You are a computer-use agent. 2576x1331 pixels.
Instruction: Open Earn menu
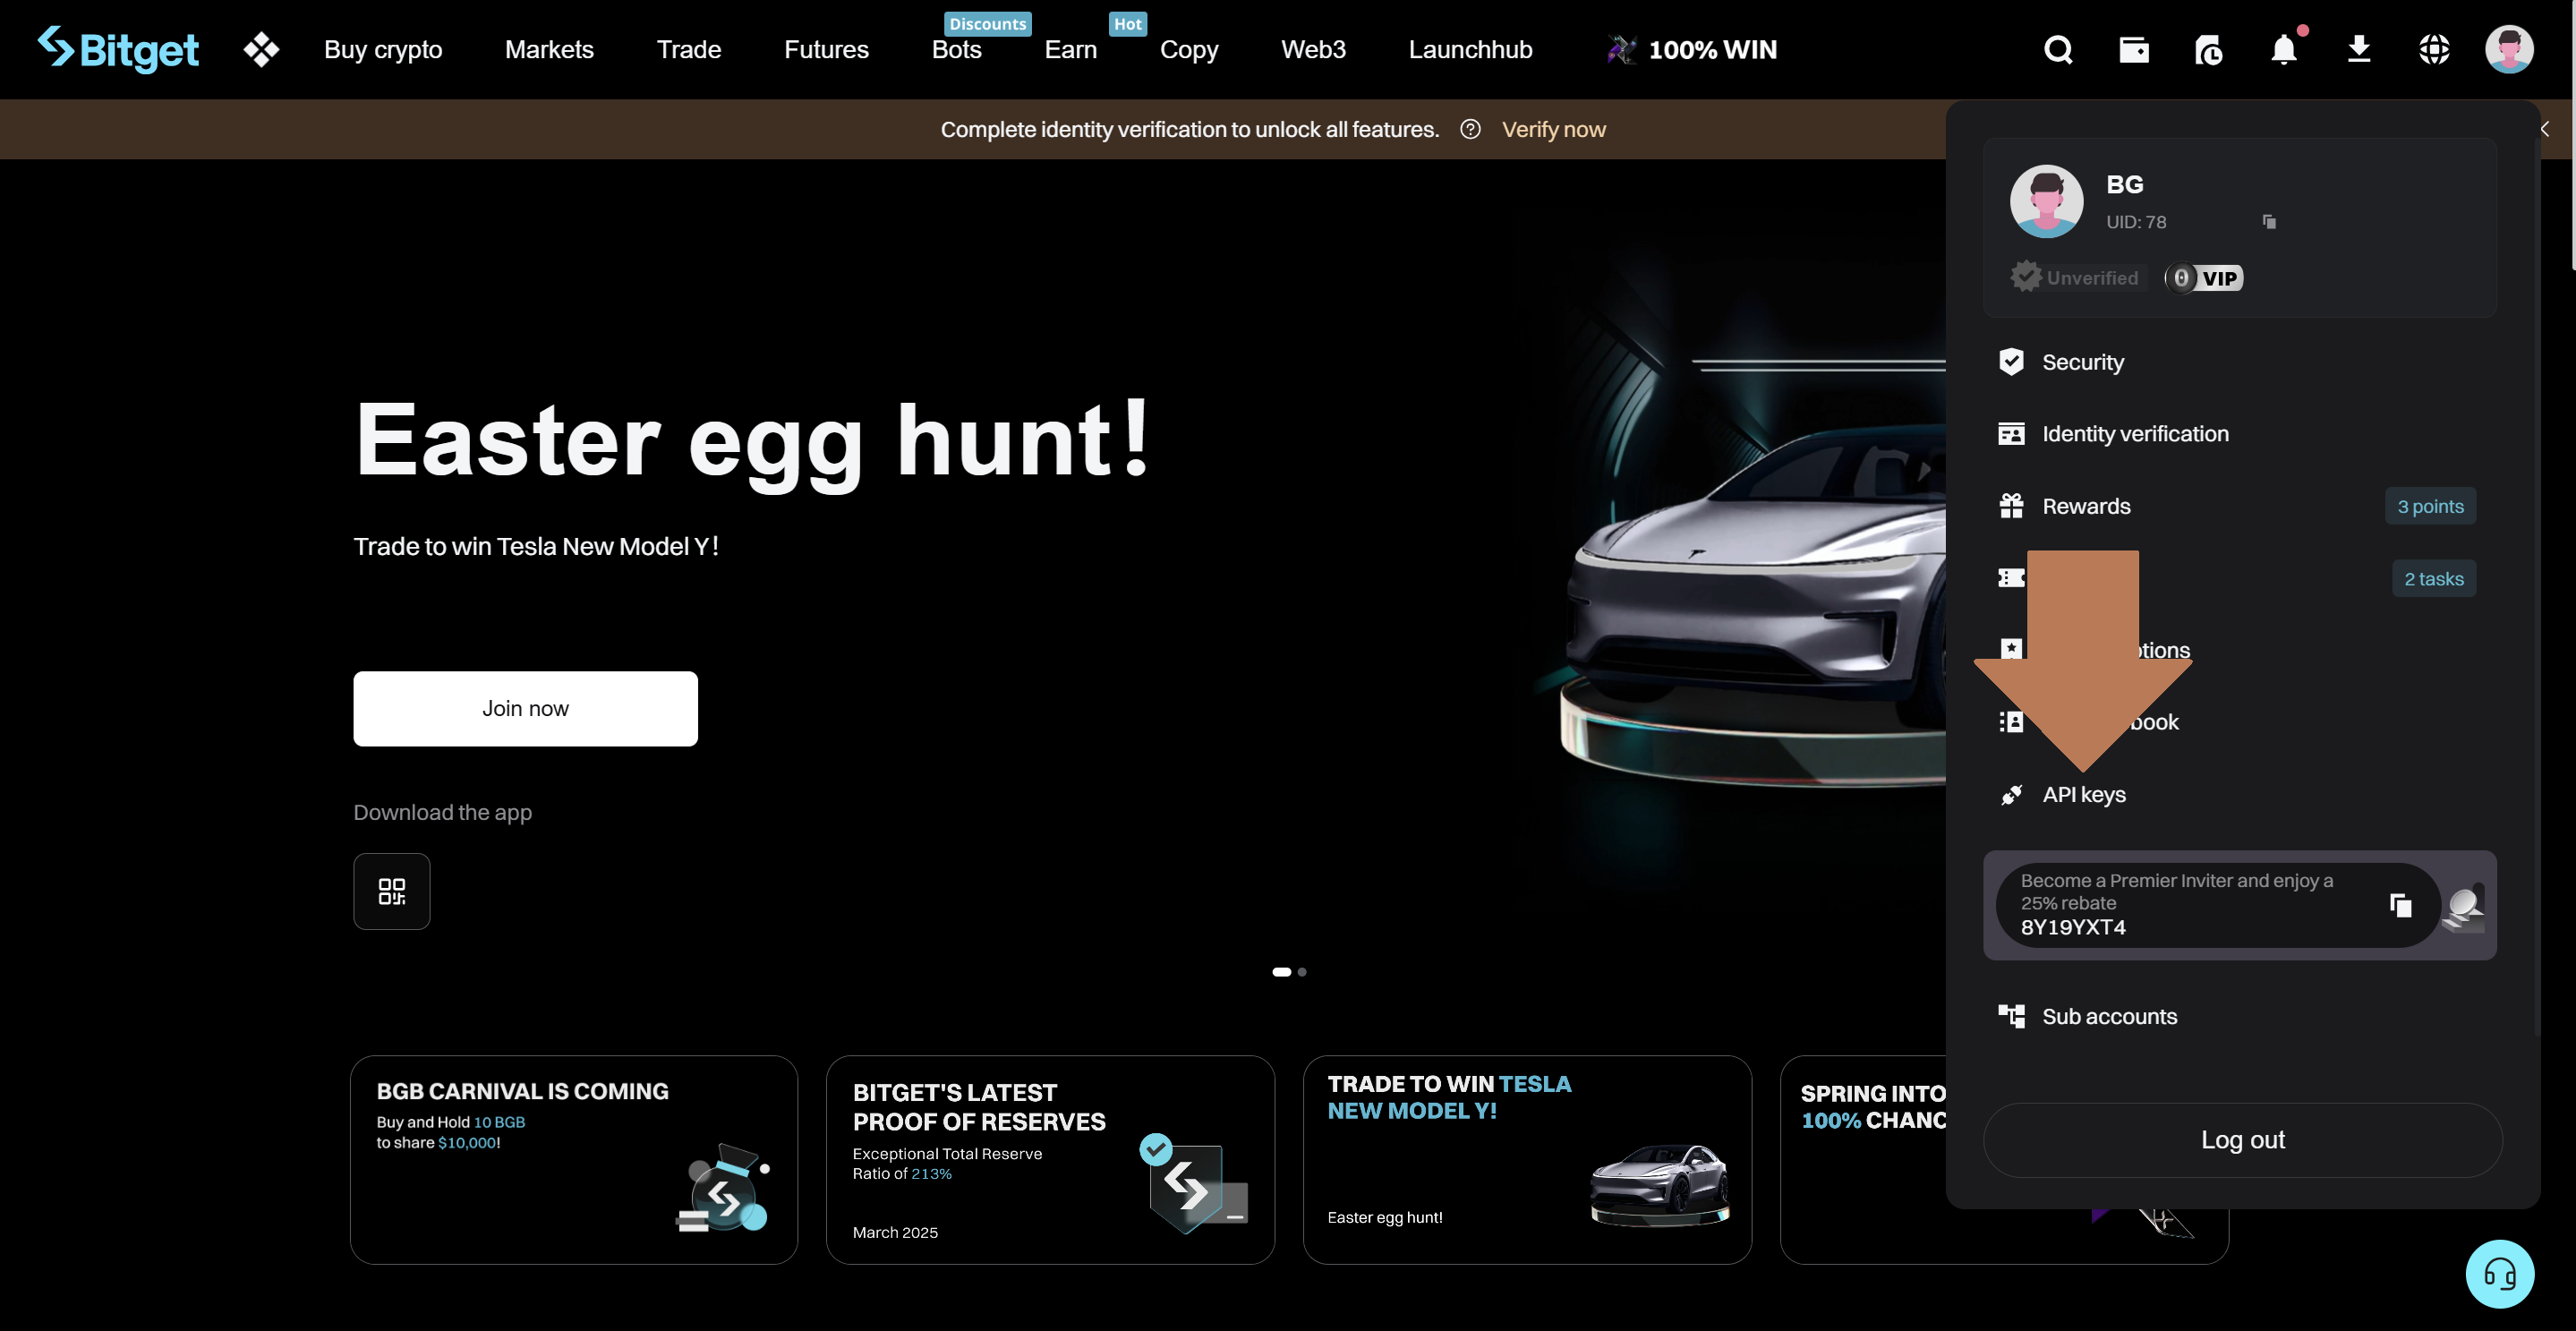coord(1071,49)
